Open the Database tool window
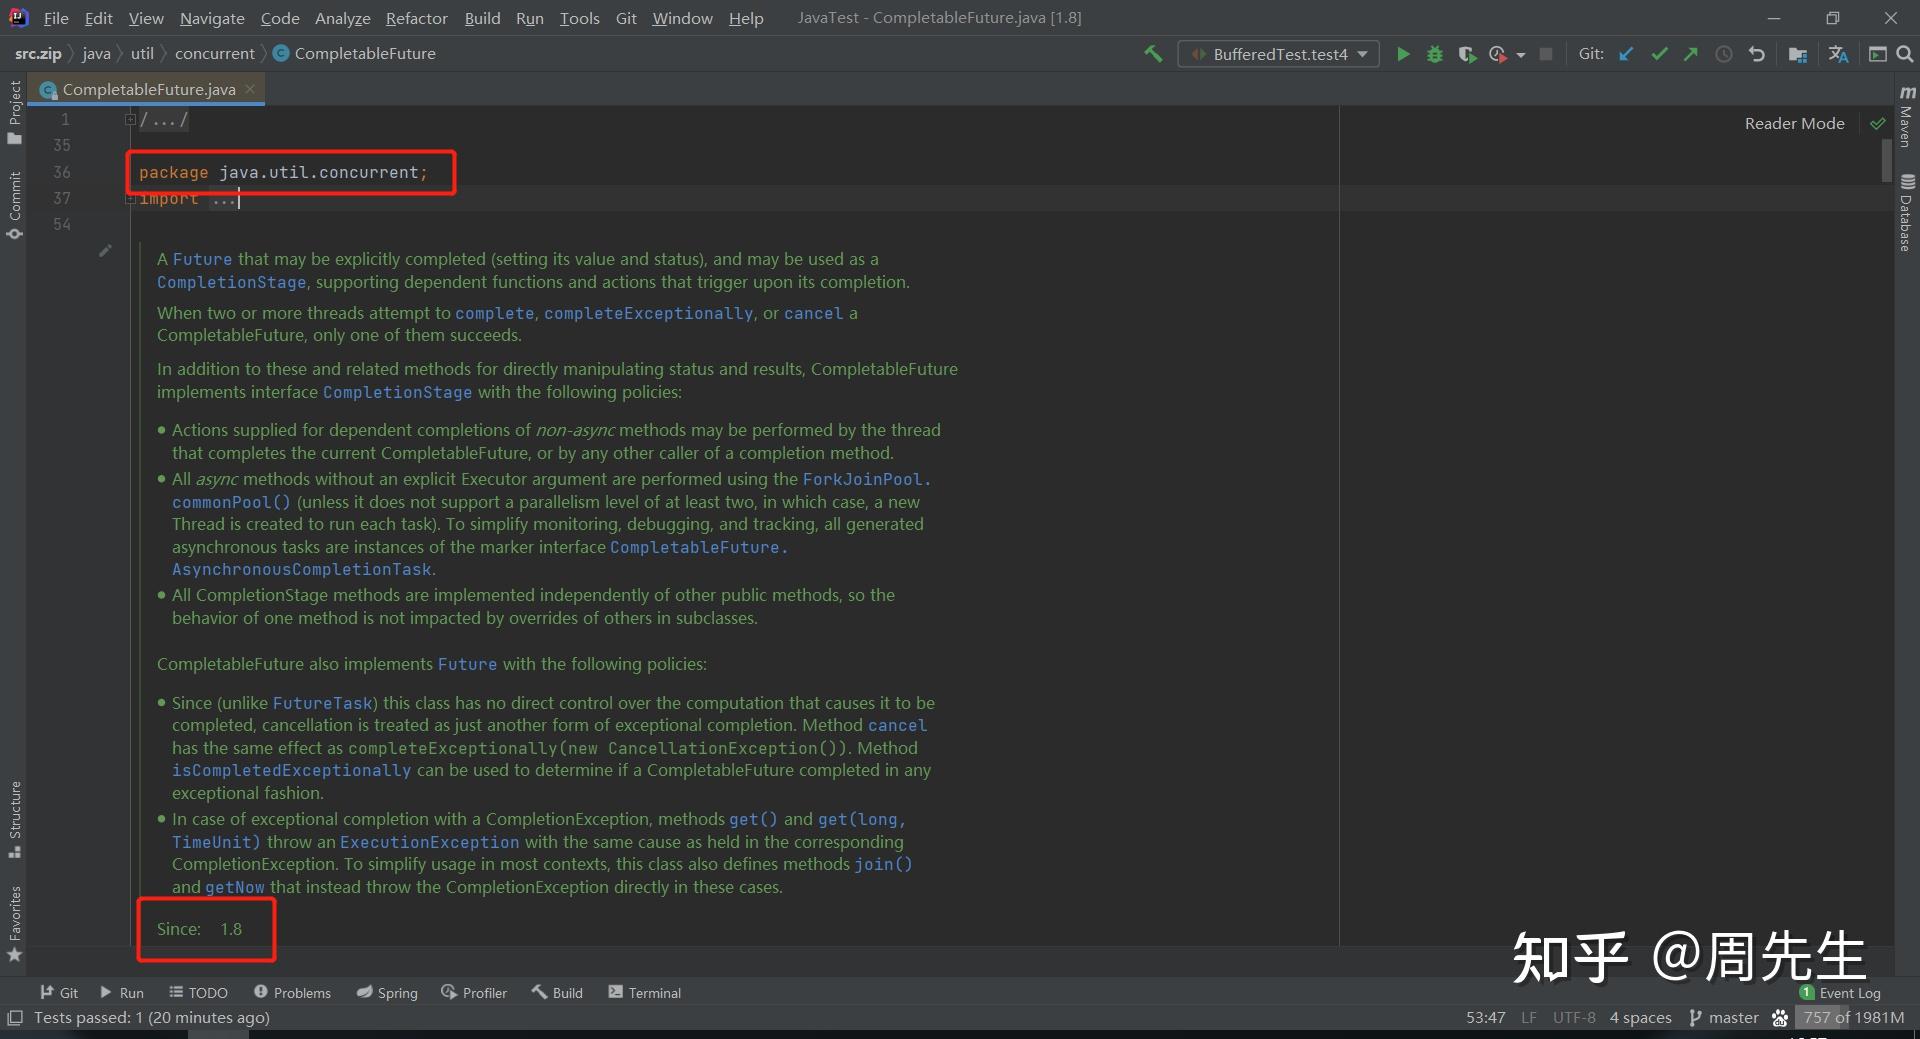Viewport: 1920px width, 1039px height. (1906, 212)
